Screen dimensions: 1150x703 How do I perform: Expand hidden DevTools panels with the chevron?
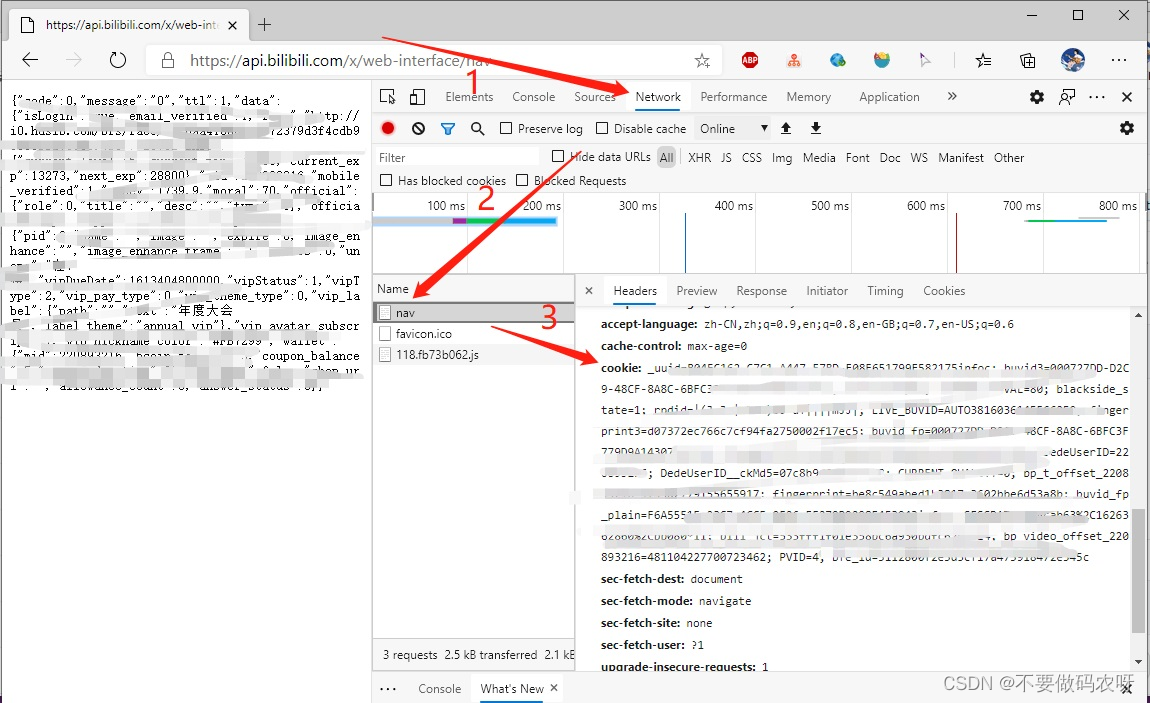pos(952,96)
